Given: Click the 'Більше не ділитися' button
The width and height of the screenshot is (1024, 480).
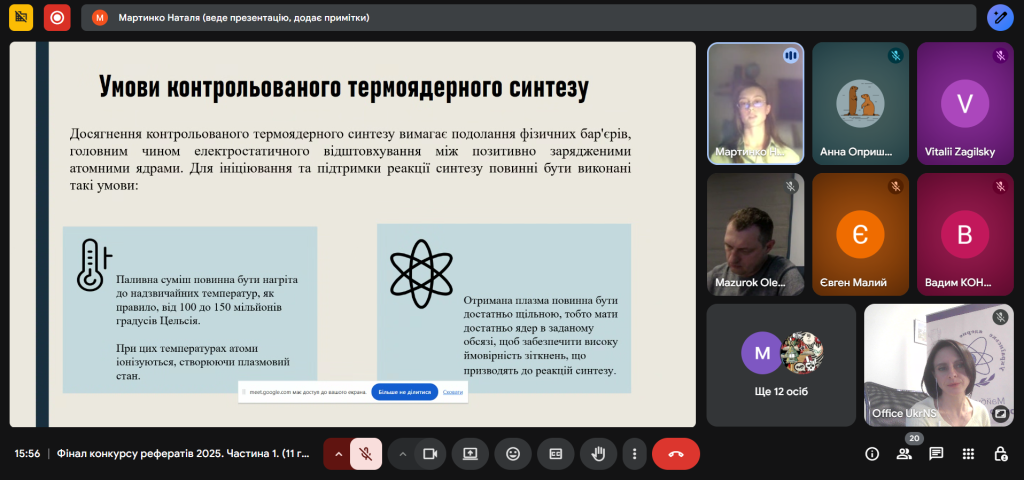Looking at the screenshot, I should pyautogui.click(x=404, y=392).
